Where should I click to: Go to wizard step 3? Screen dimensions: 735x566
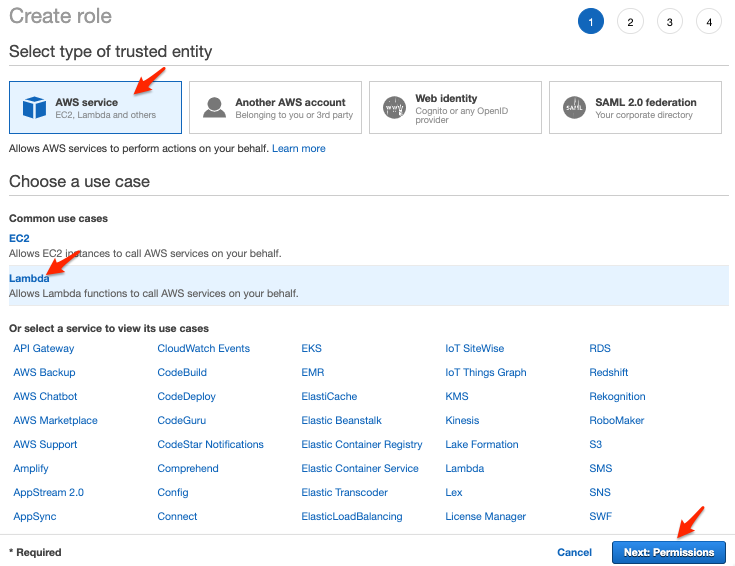tap(669, 22)
